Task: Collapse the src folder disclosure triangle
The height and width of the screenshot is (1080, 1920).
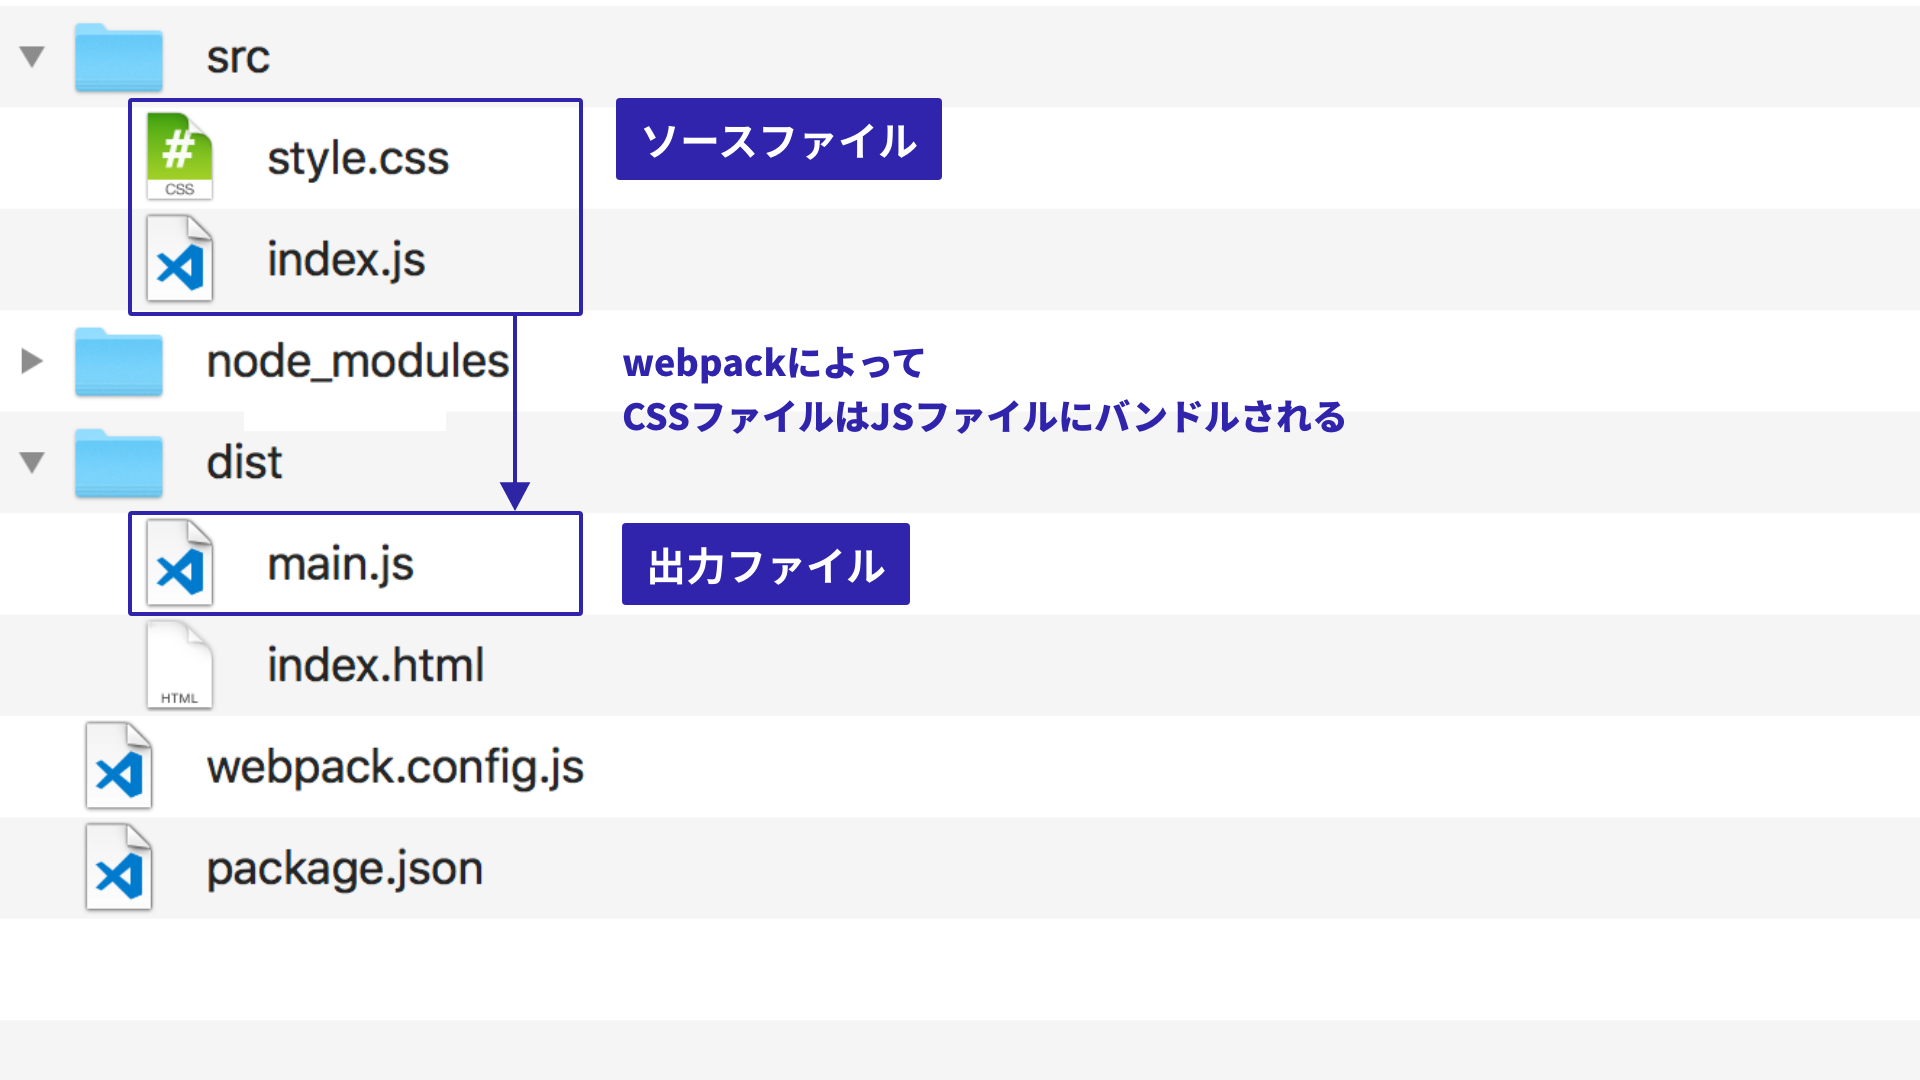Action: [x=32, y=57]
